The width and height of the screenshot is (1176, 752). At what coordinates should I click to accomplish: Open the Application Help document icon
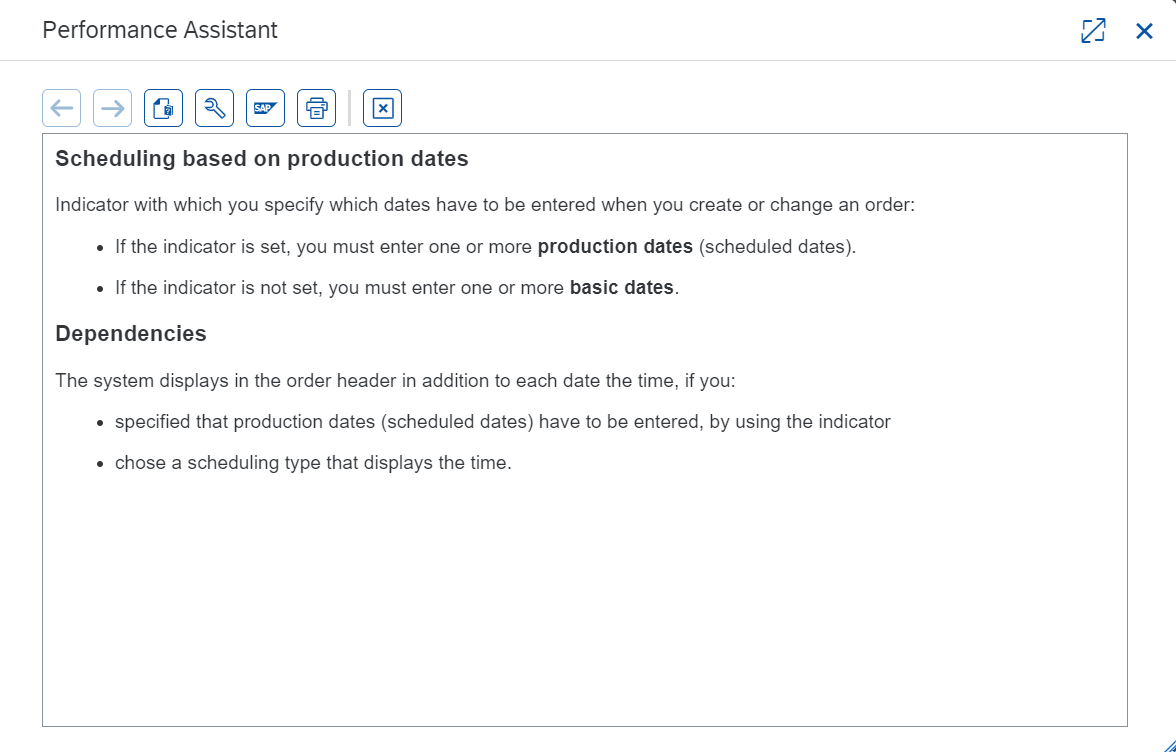[164, 108]
